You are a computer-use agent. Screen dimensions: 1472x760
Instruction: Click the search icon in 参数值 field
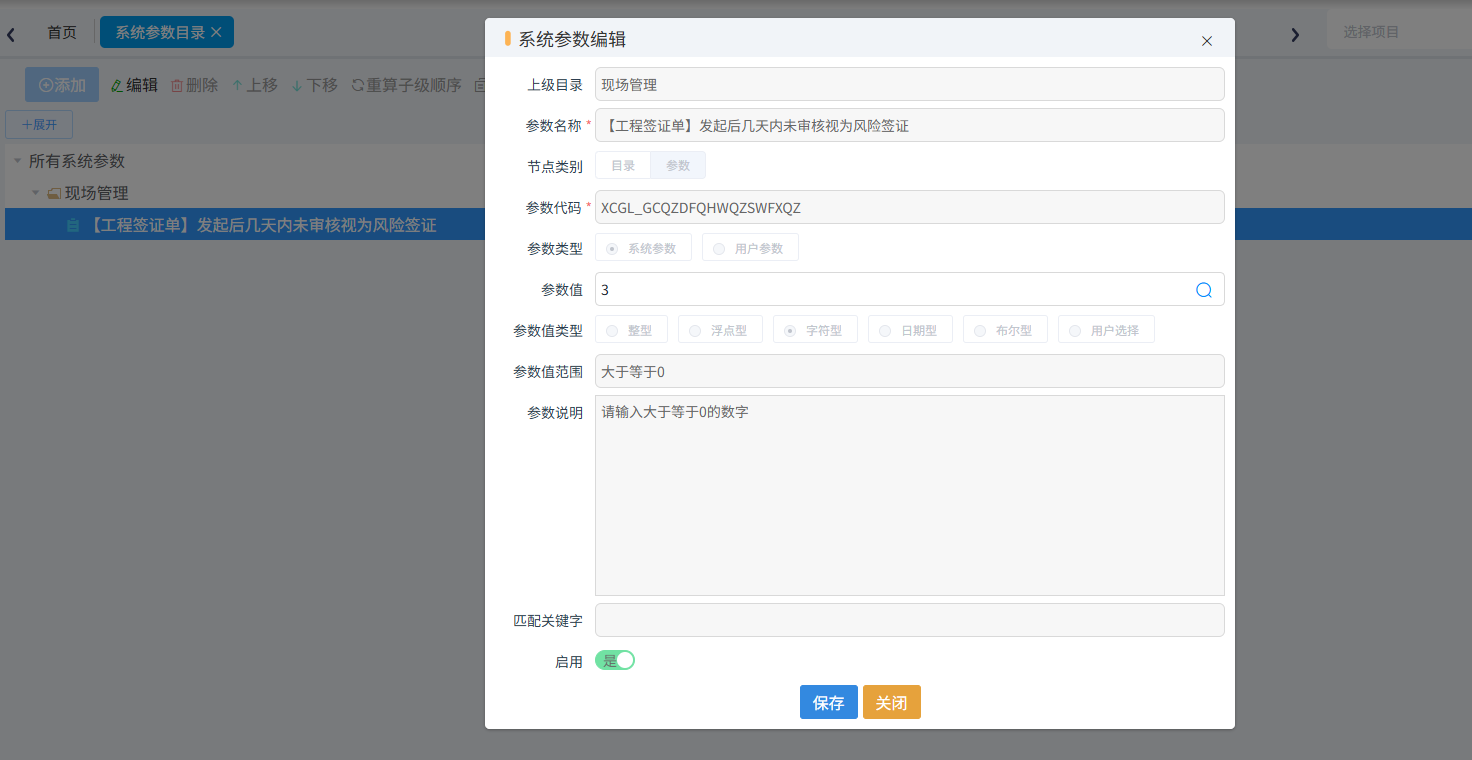coord(1204,290)
